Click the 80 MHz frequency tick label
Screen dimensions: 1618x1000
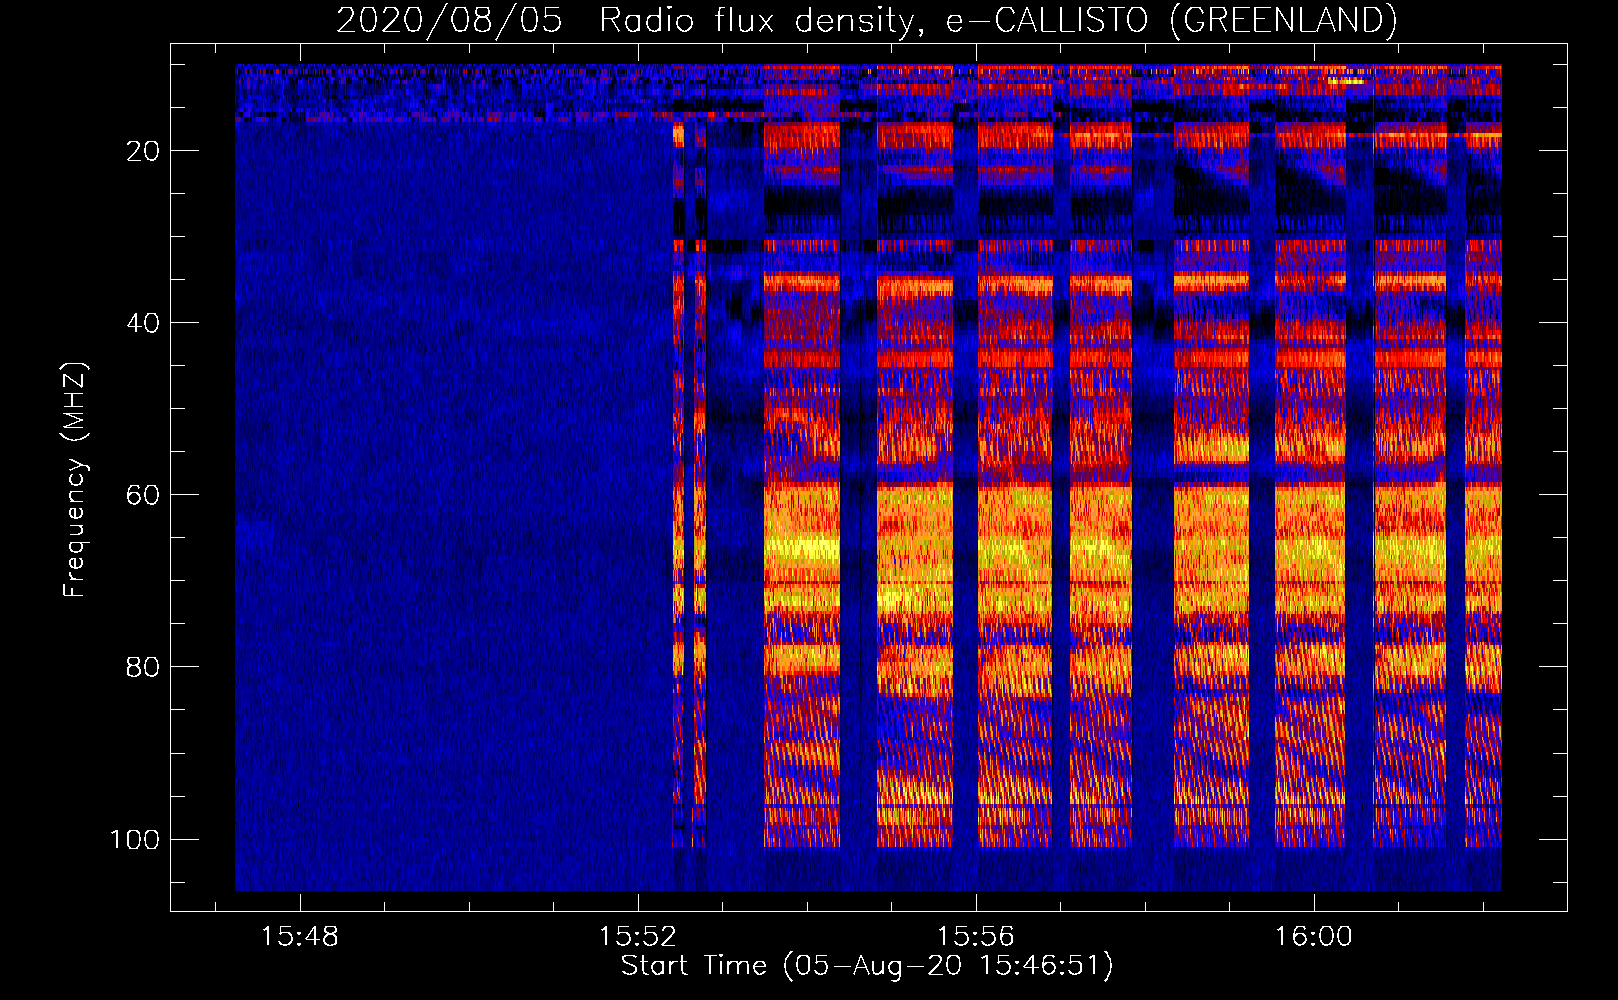click(143, 667)
